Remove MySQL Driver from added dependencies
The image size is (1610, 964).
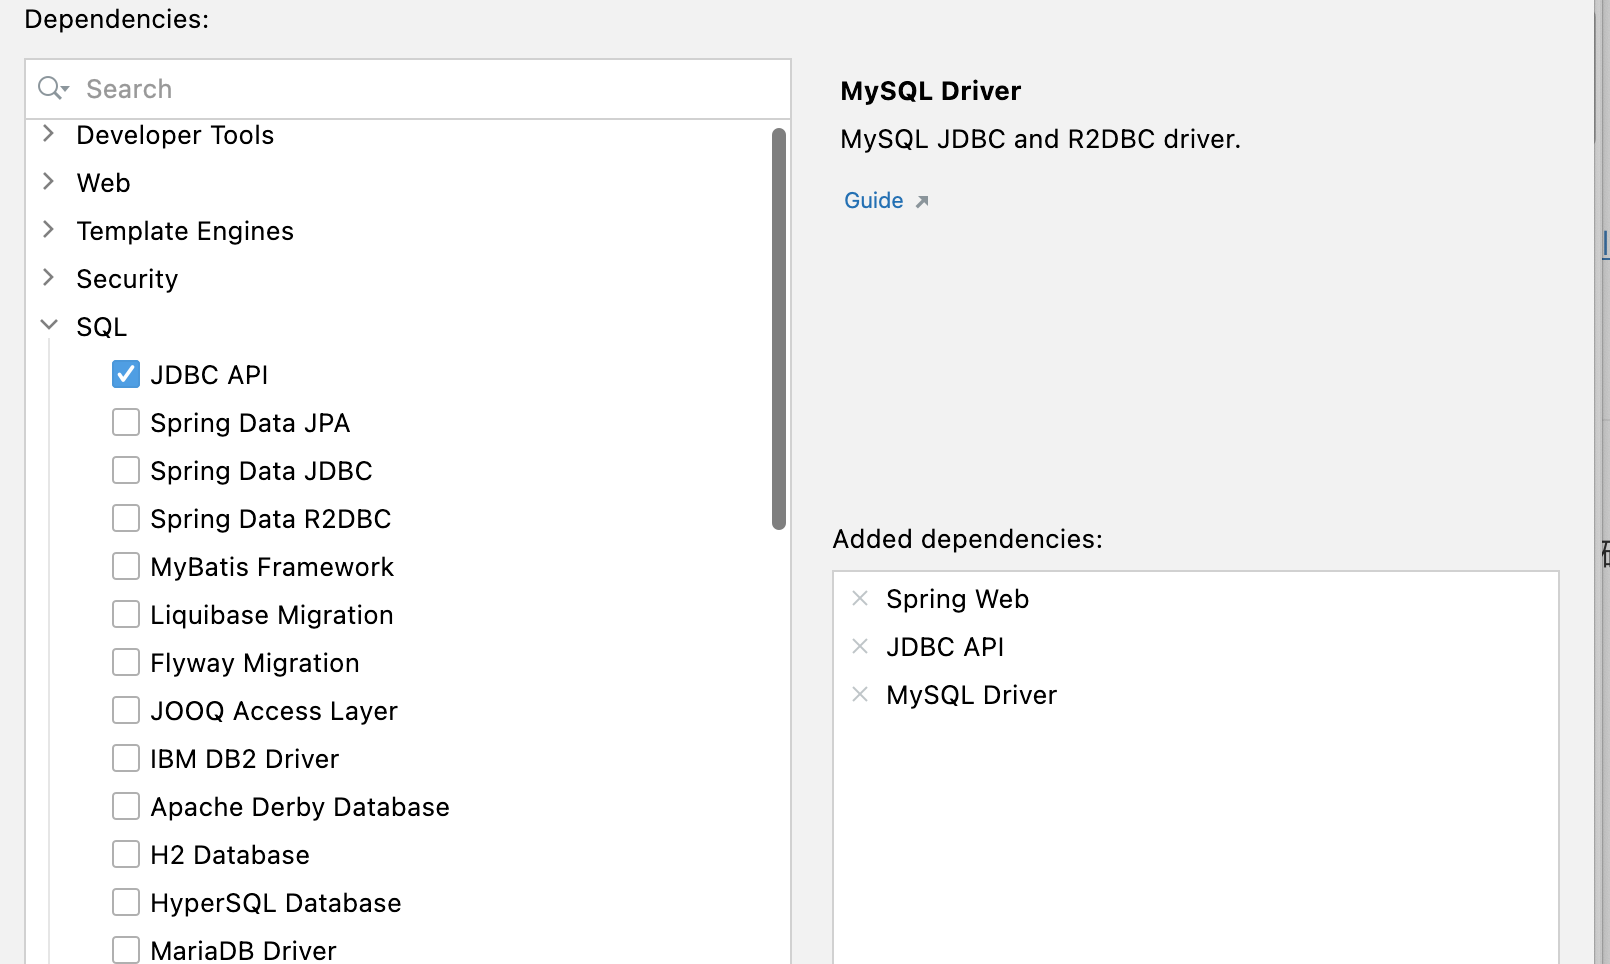(x=860, y=695)
